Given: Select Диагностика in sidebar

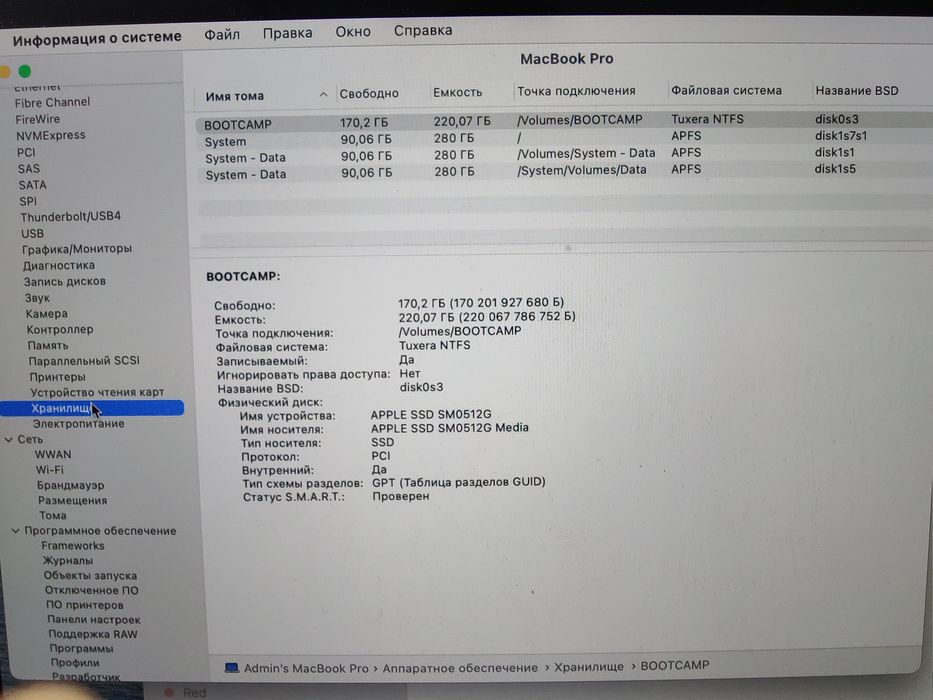Looking at the screenshot, I should pyautogui.click(x=58, y=265).
